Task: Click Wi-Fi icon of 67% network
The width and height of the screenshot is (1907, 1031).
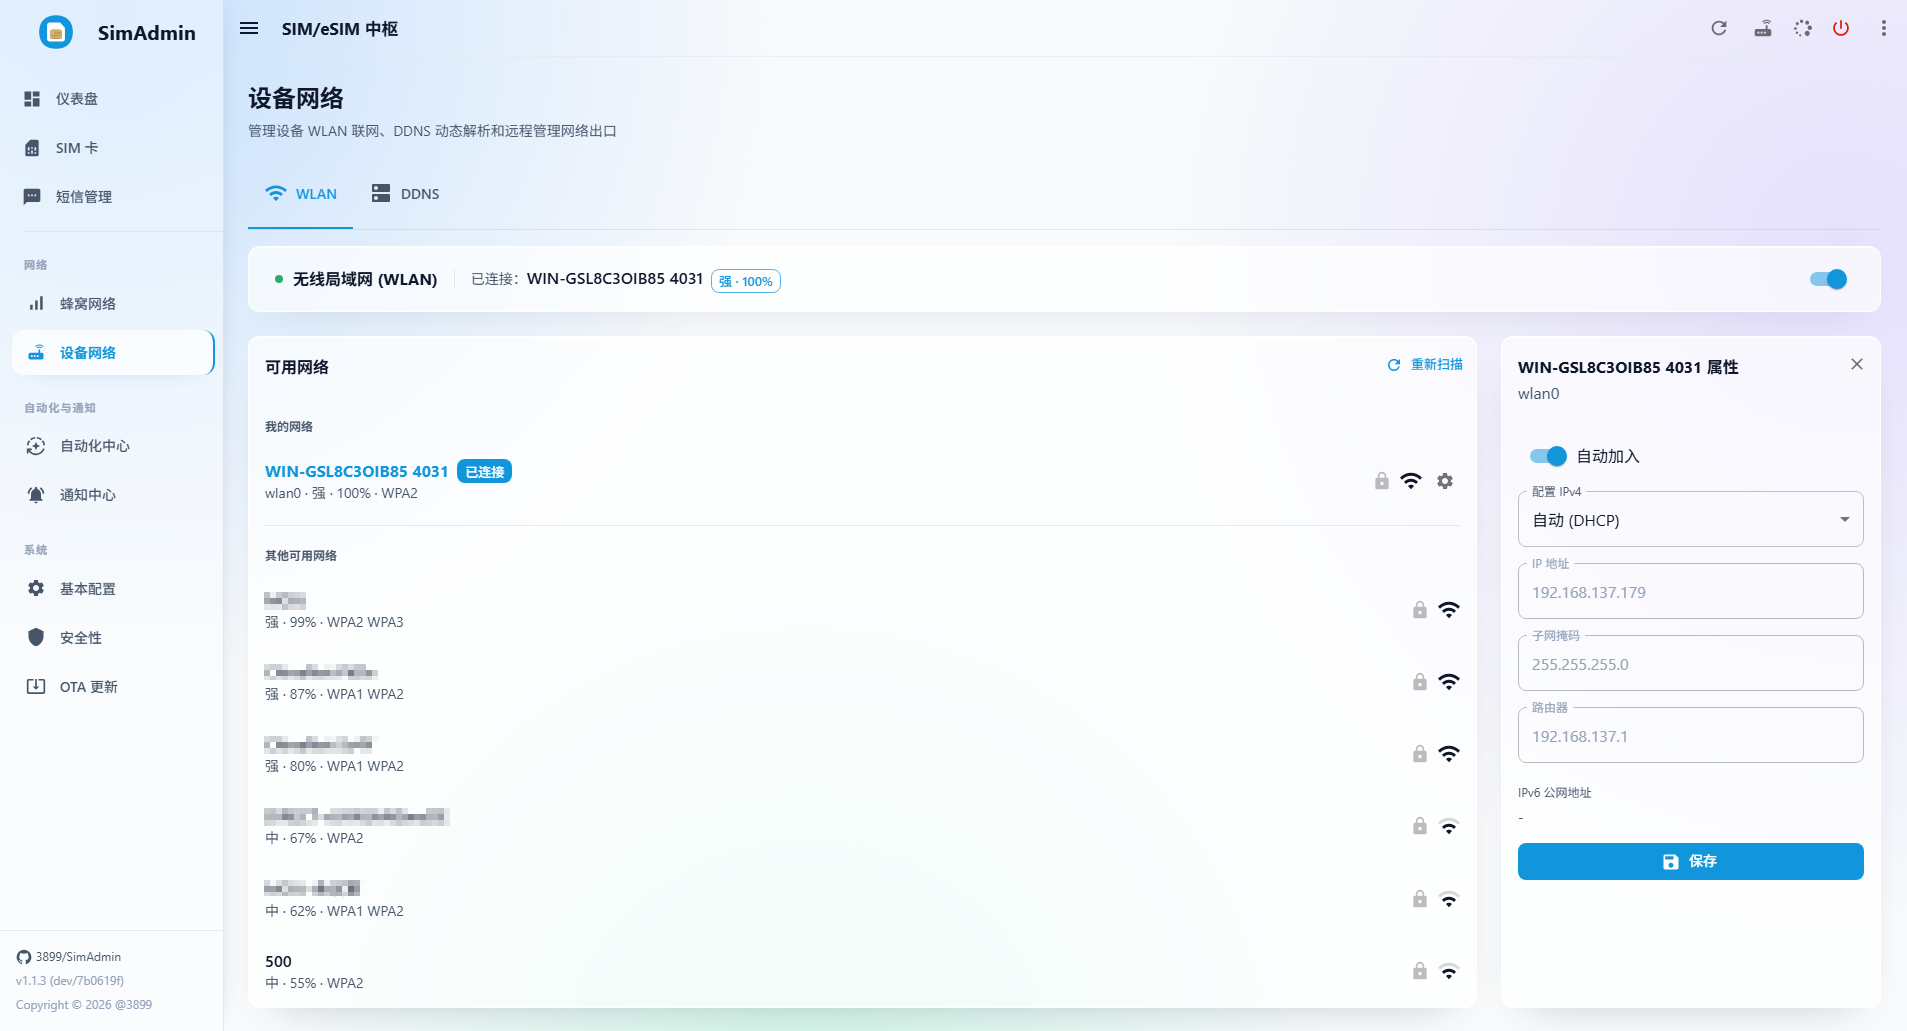Action: 1449,826
